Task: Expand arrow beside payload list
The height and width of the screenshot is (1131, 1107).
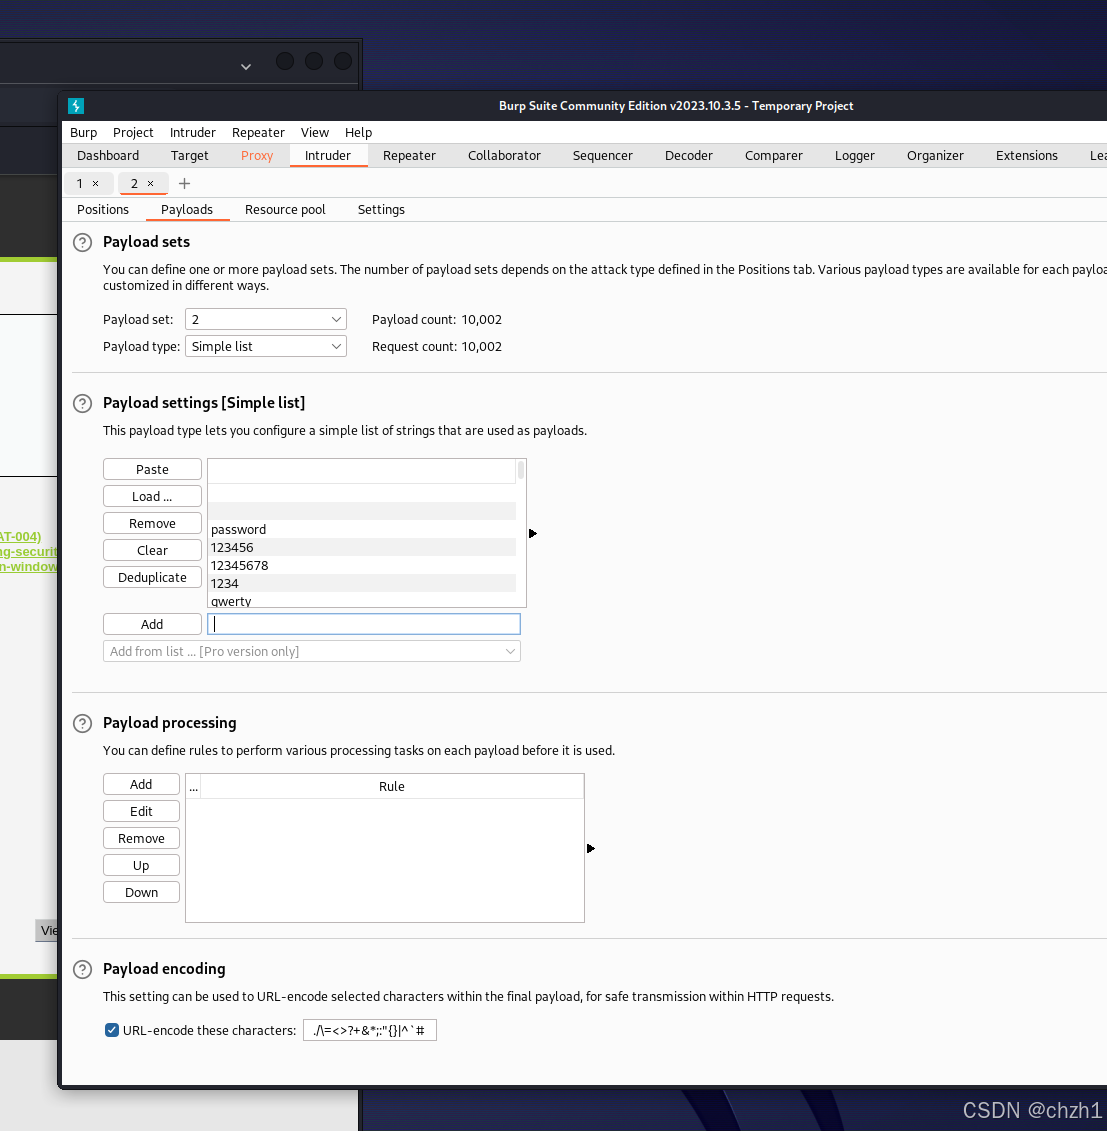Action: coord(533,534)
